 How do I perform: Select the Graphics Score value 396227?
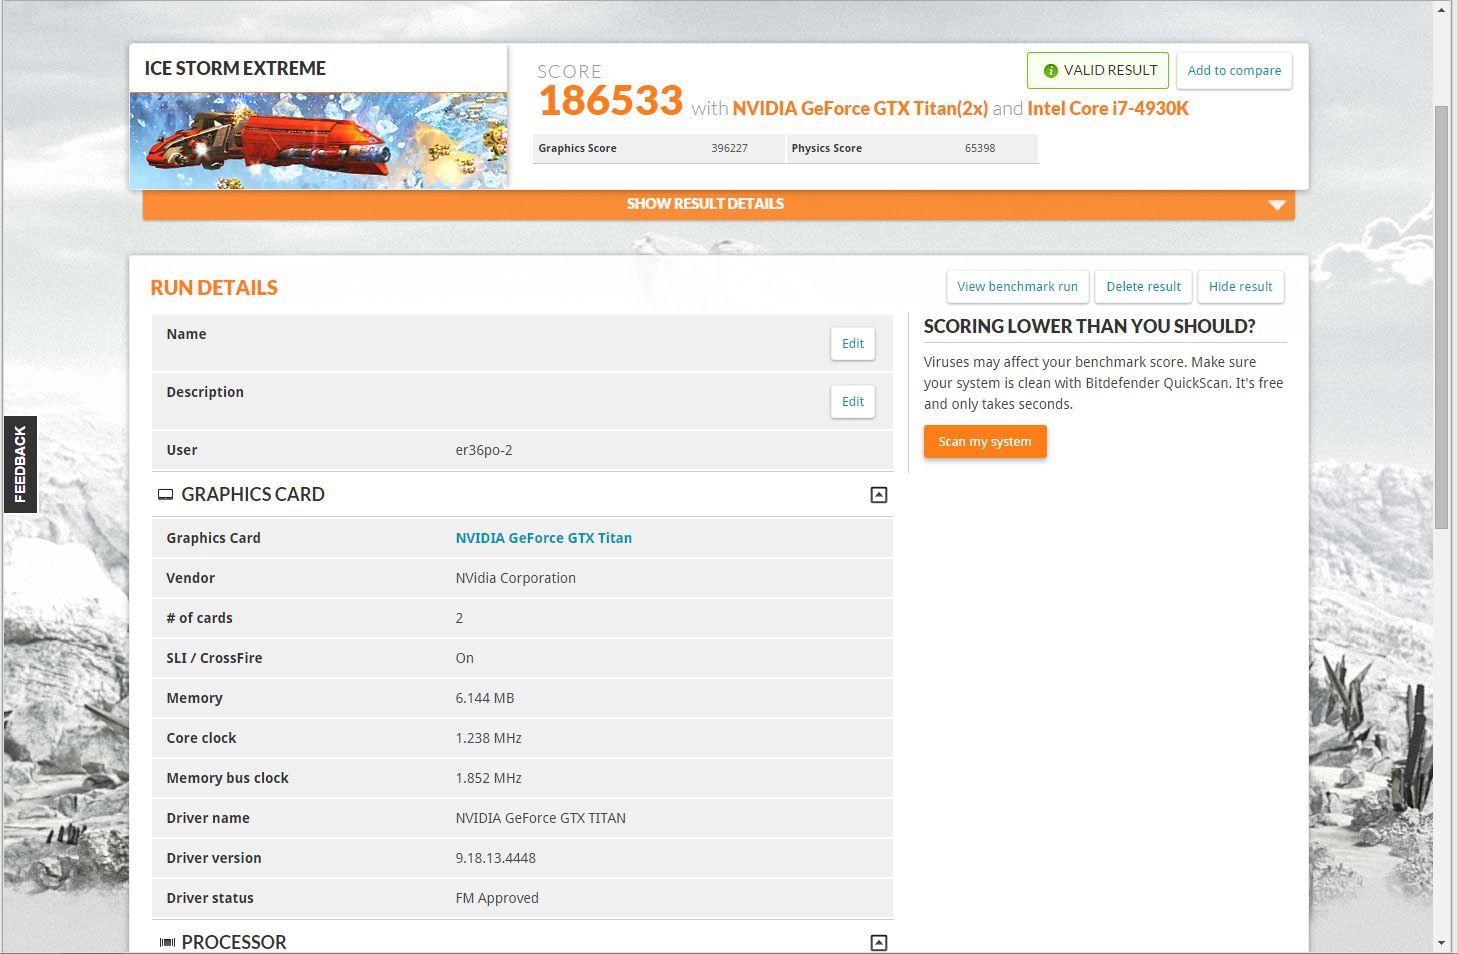tap(730, 149)
